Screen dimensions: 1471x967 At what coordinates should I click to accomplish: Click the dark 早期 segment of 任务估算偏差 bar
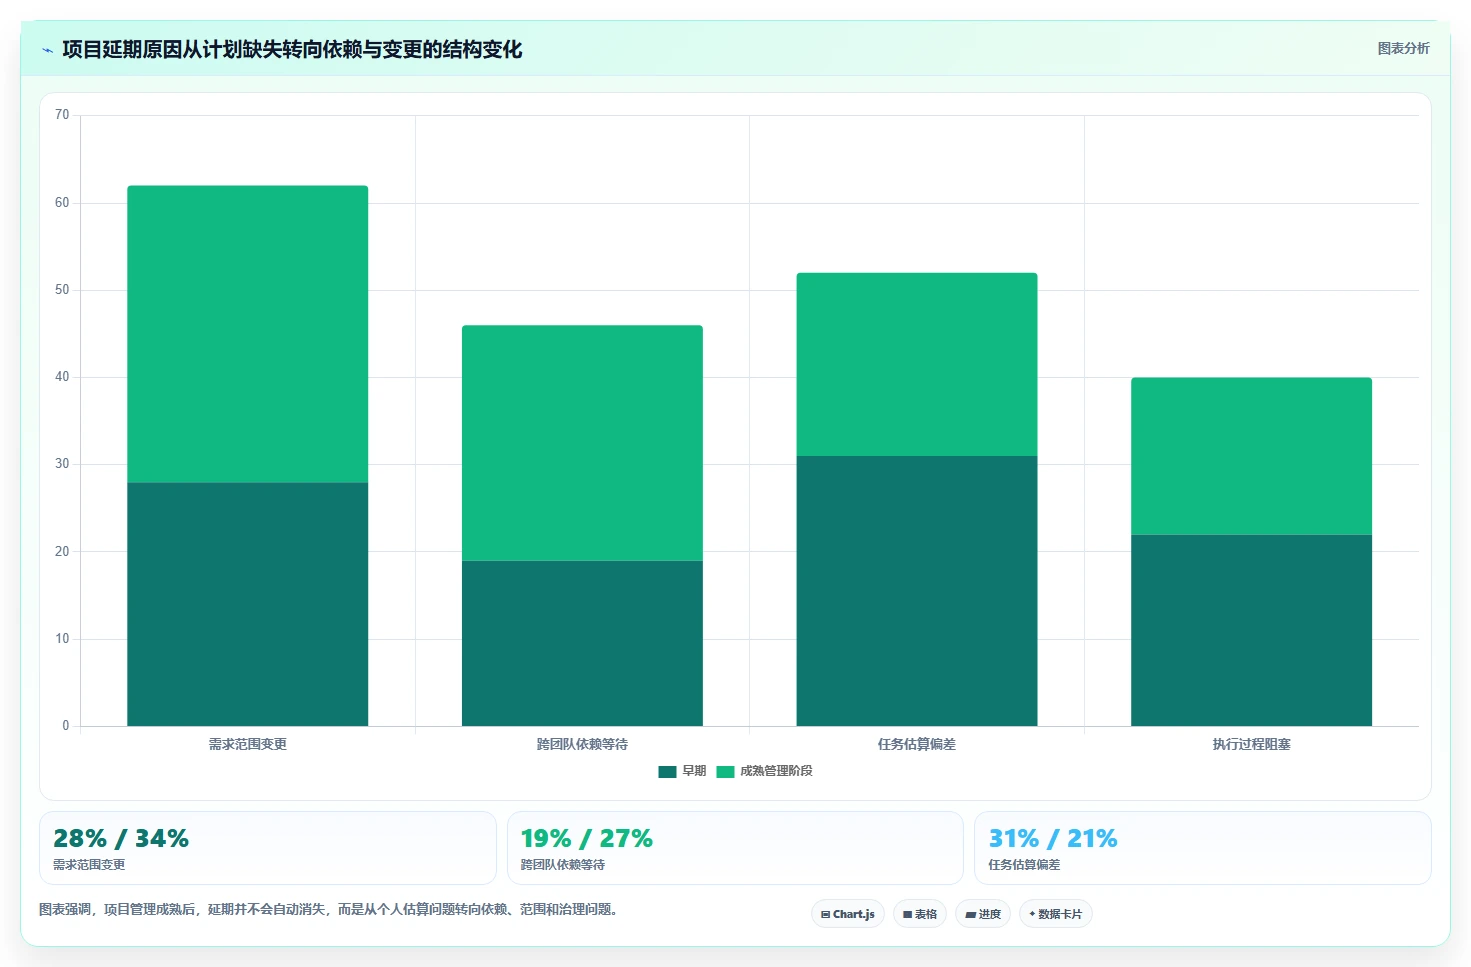(x=917, y=591)
